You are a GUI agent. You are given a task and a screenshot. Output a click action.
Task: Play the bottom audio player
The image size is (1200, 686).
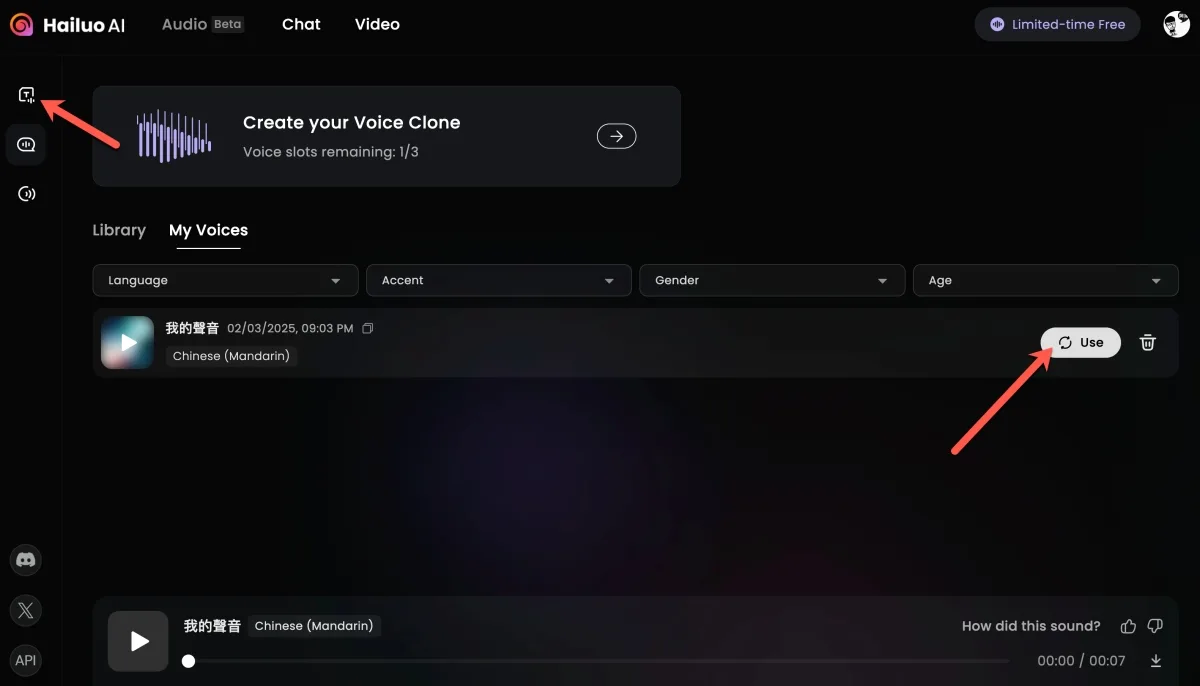click(138, 641)
